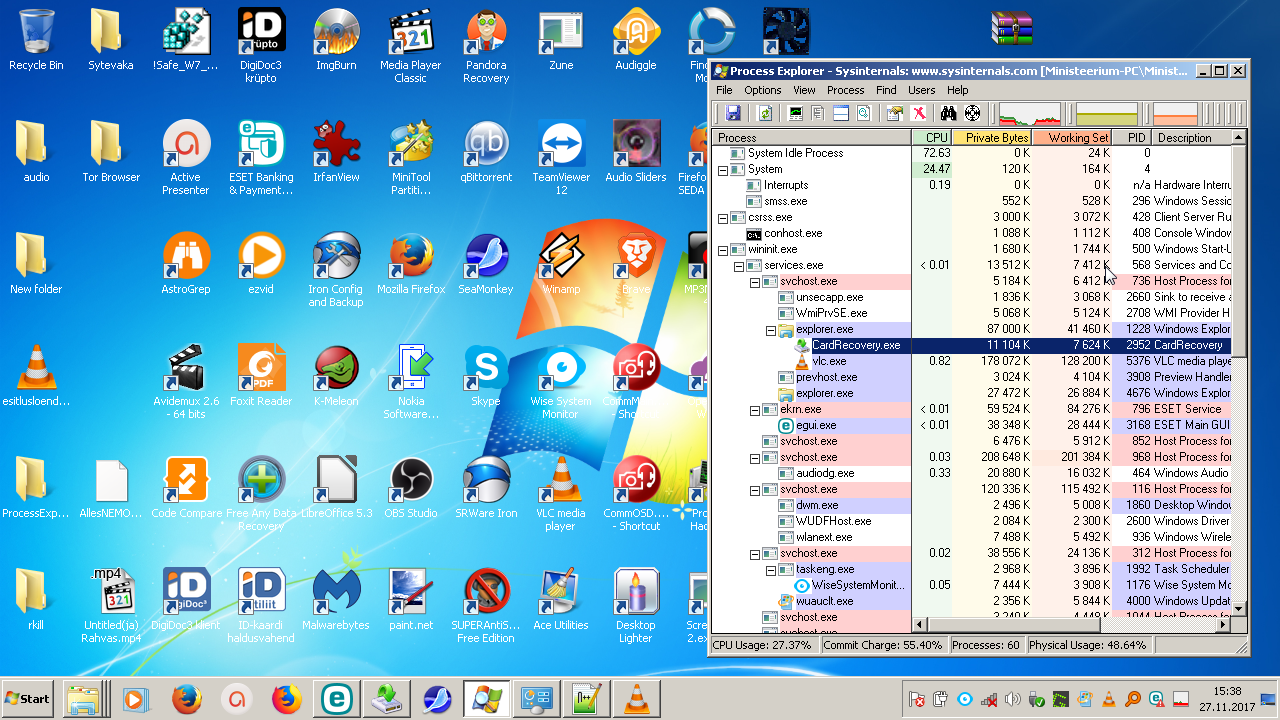Screen dimensions: 1280x720
Task: Collapse the System process tree node
Action: [724, 170]
